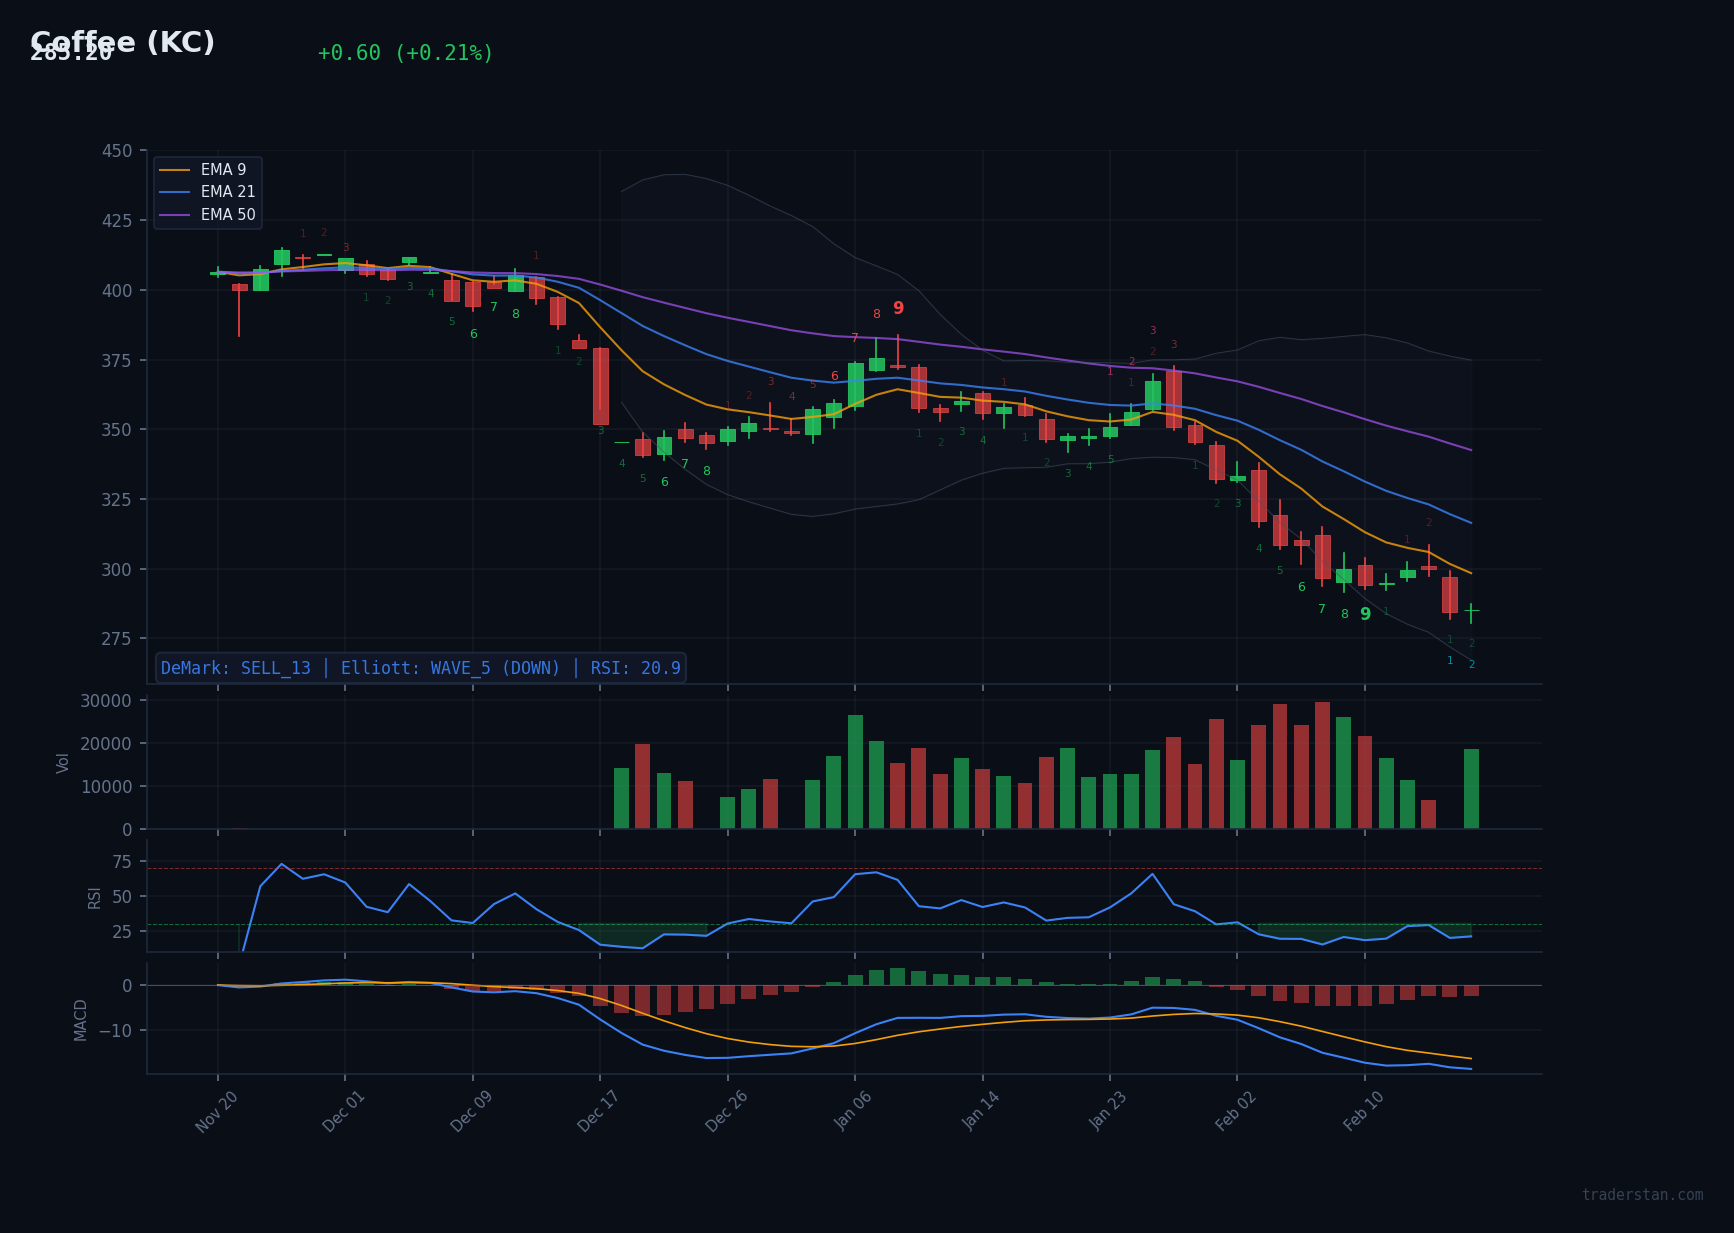Click the Elliott: WAVE_5 (DOWN) label
The height and width of the screenshot is (1233, 1734).
pos(450,668)
